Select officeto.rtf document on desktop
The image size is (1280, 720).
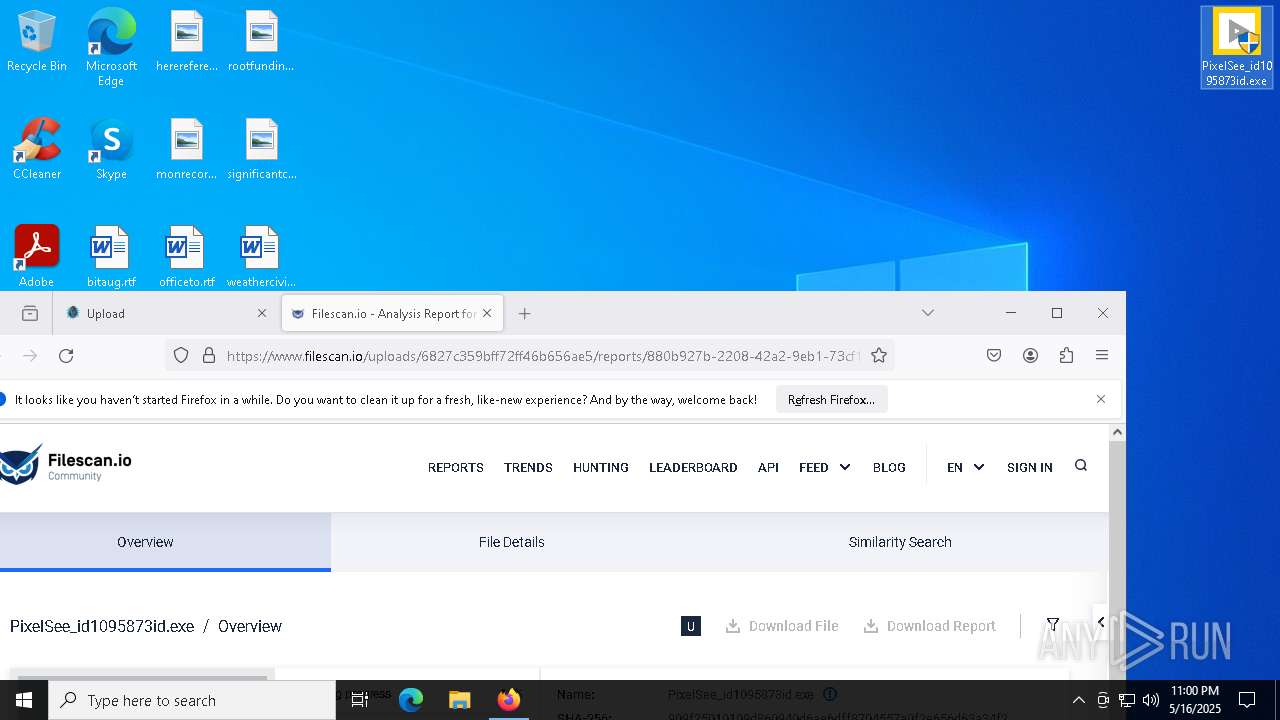point(186,257)
